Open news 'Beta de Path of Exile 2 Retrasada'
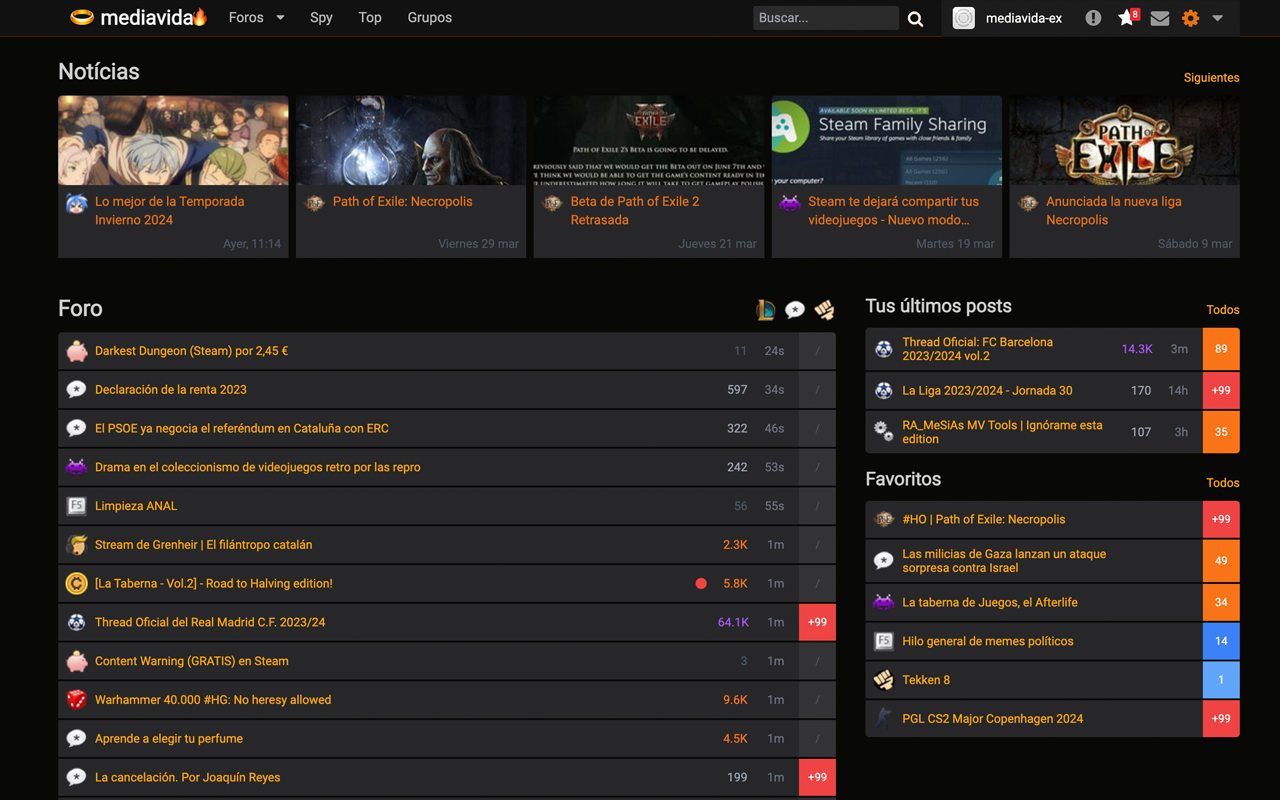 click(635, 210)
